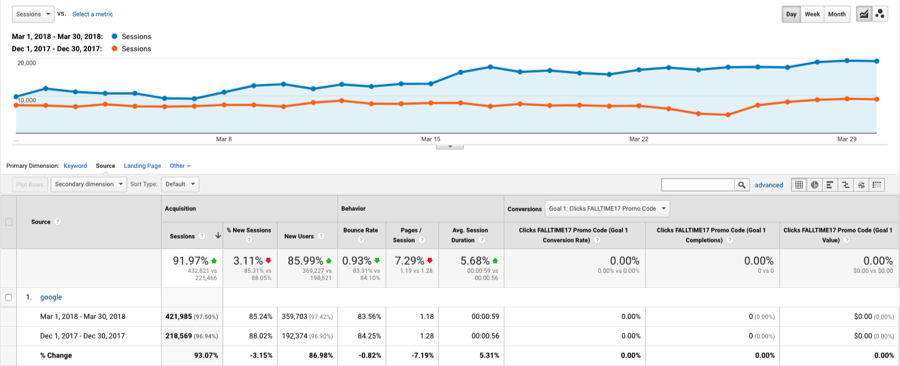Image resolution: width=900 pixels, height=366 pixels.
Task: Click the 86.98% new users change
Action: (x=321, y=356)
